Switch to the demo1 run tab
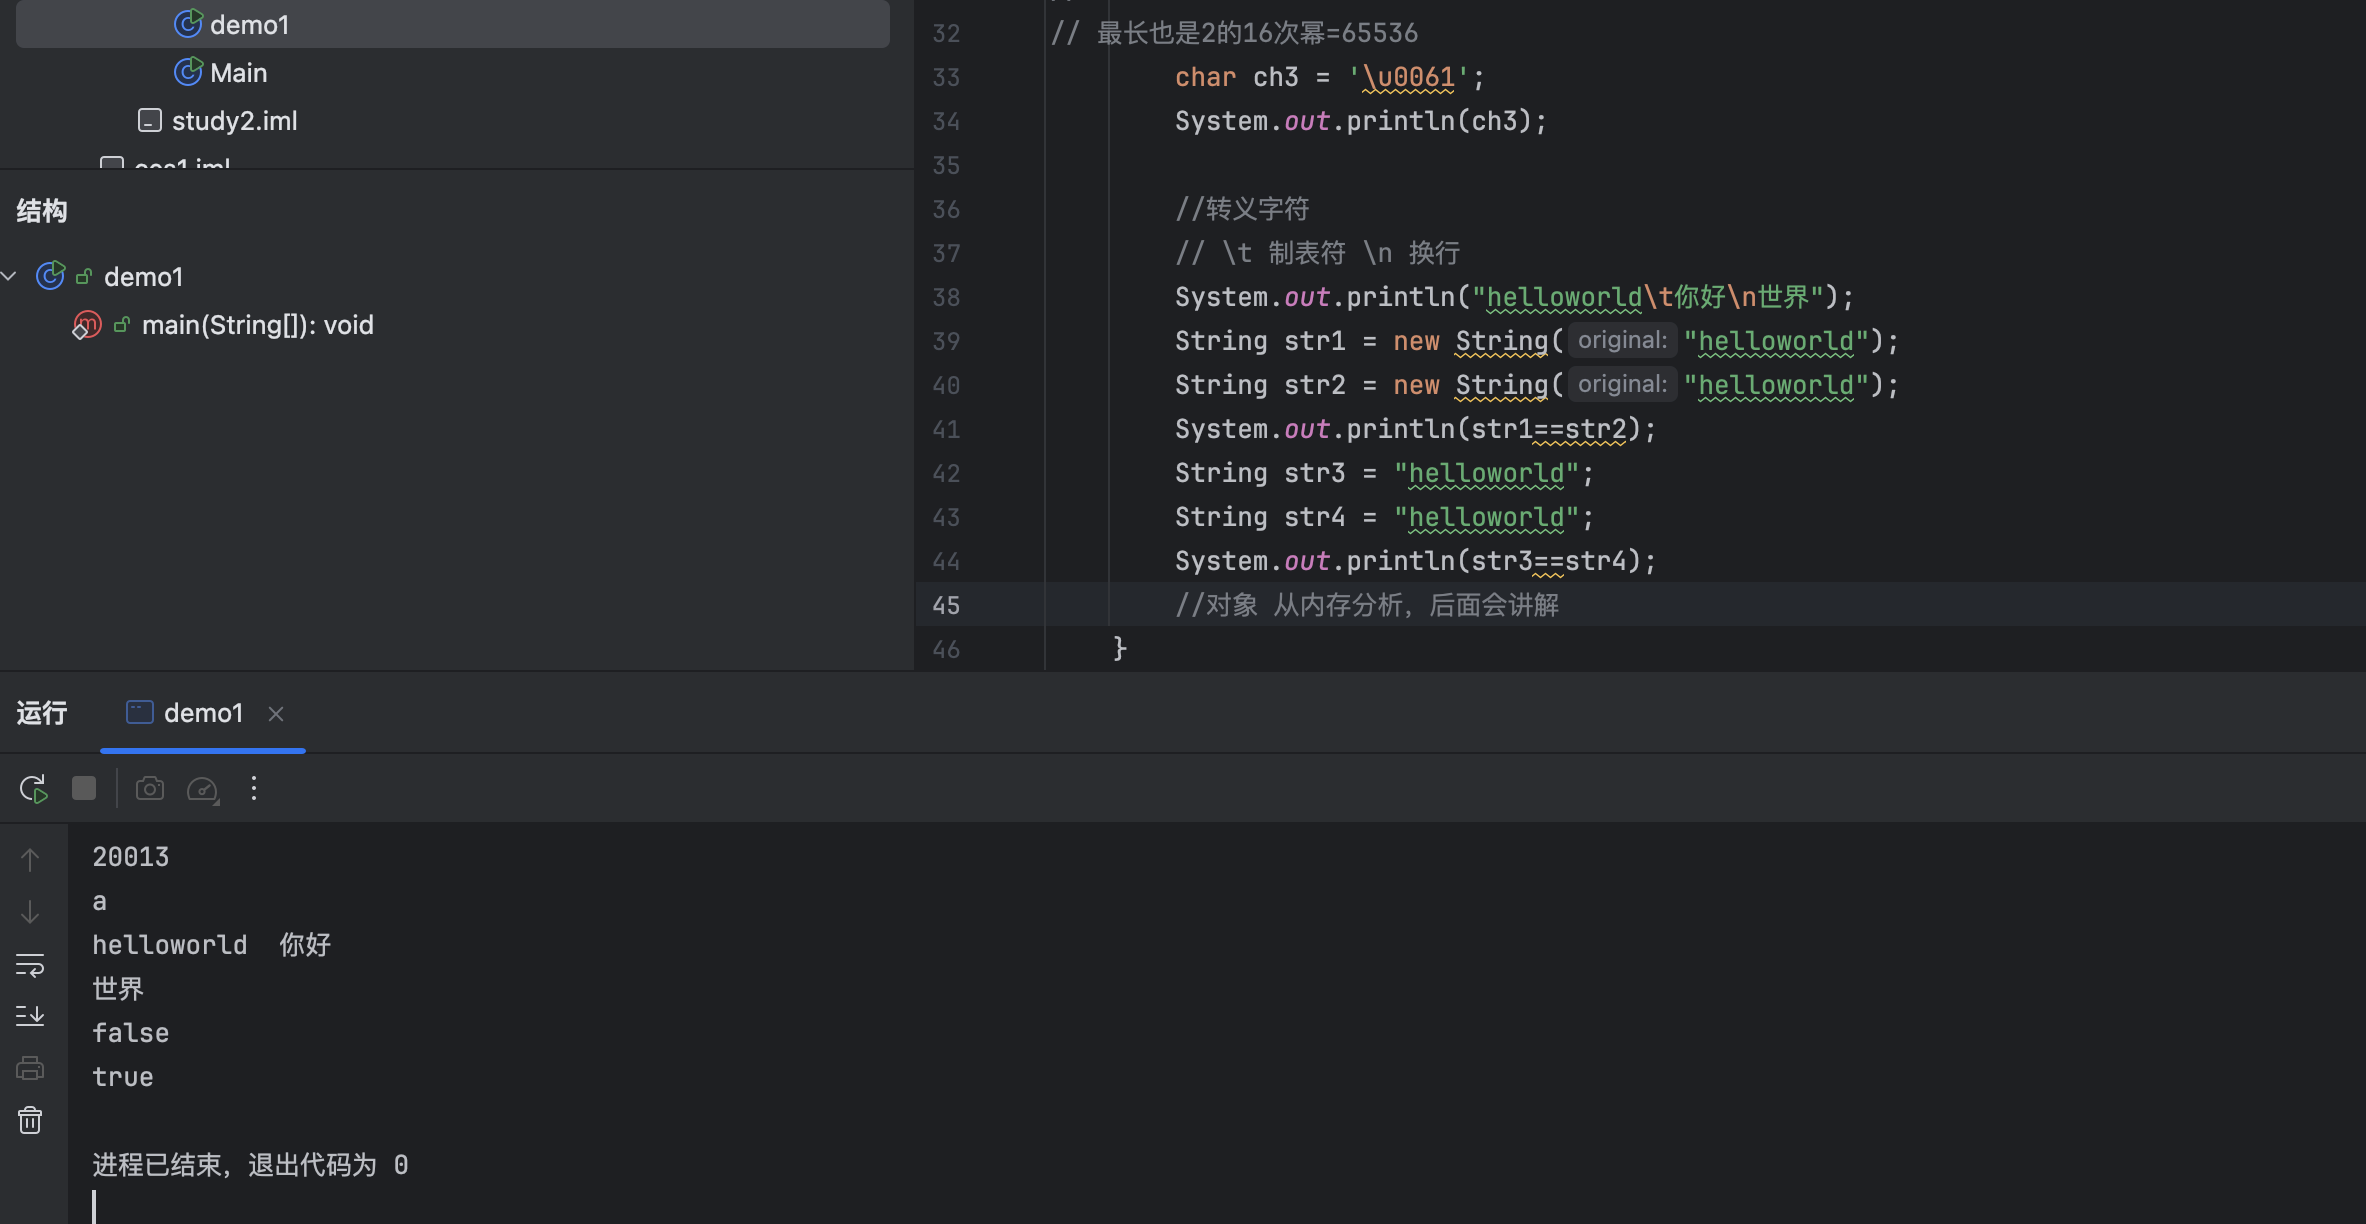2366x1224 pixels. pos(202,713)
